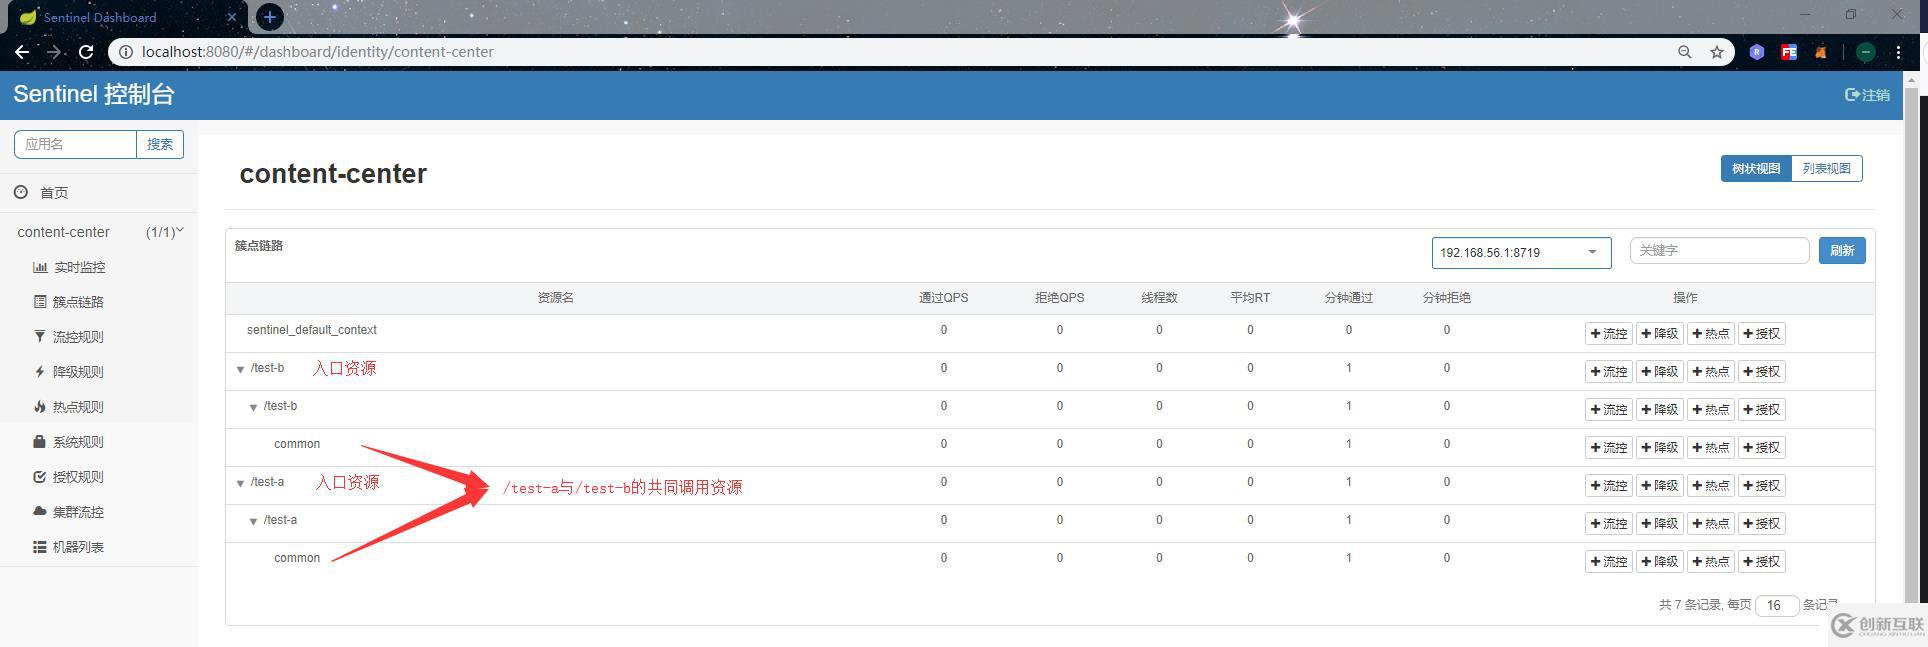Screen dimensions: 1928x647
Task: Open the Chrome three-dot menu
Action: tap(1898, 52)
